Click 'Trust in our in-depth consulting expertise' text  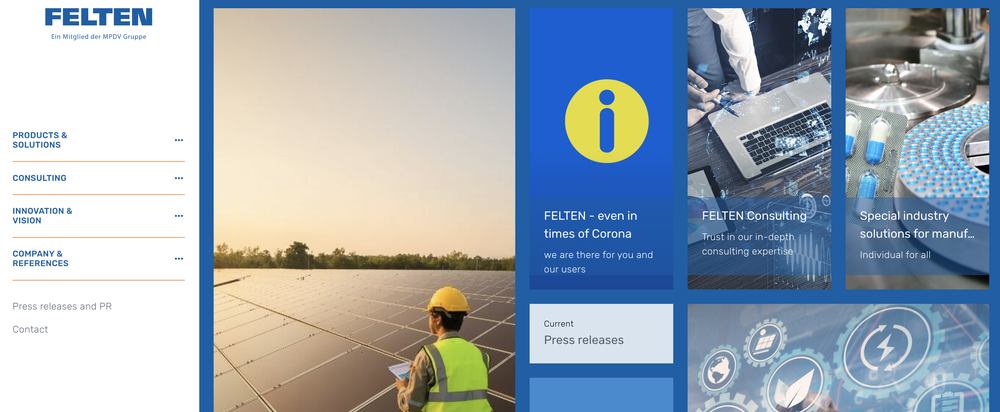[x=748, y=244]
